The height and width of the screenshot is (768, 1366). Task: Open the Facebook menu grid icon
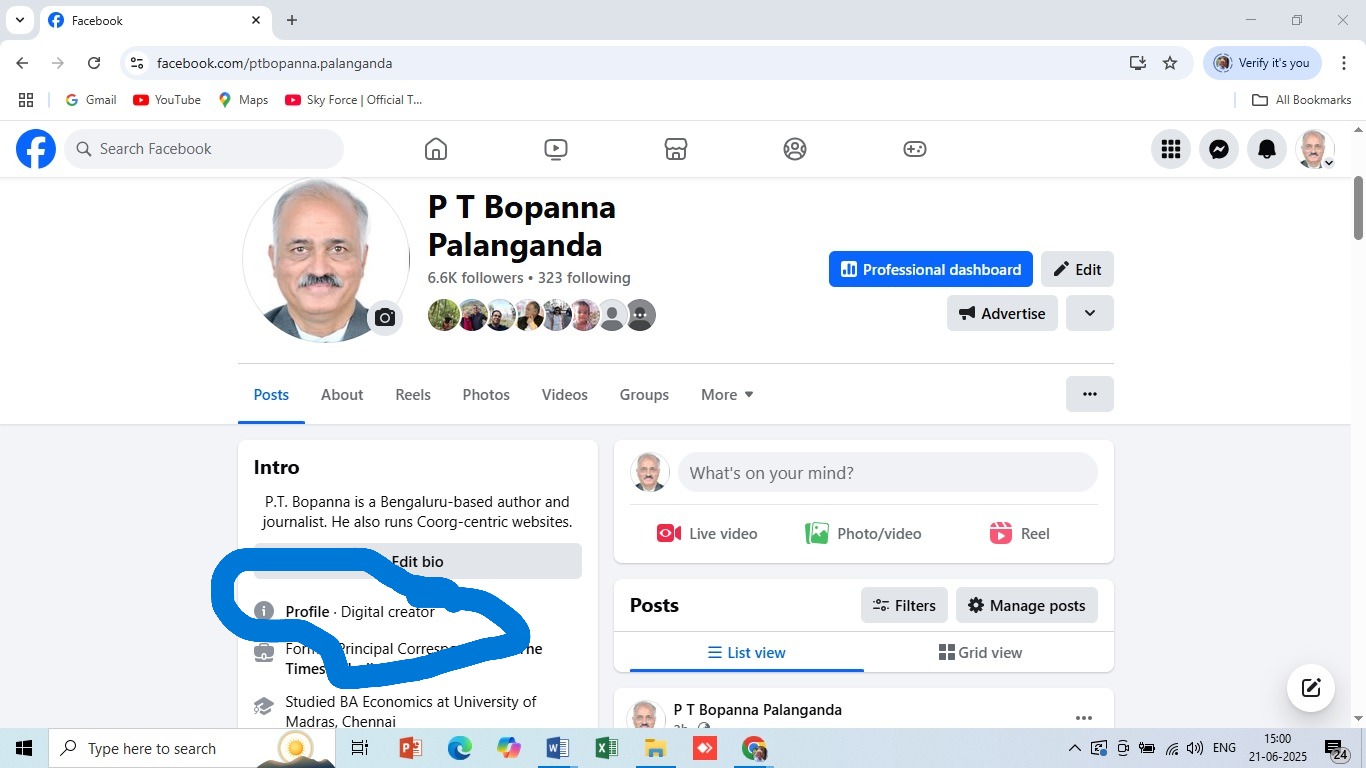pyautogui.click(x=1171, y=149)
